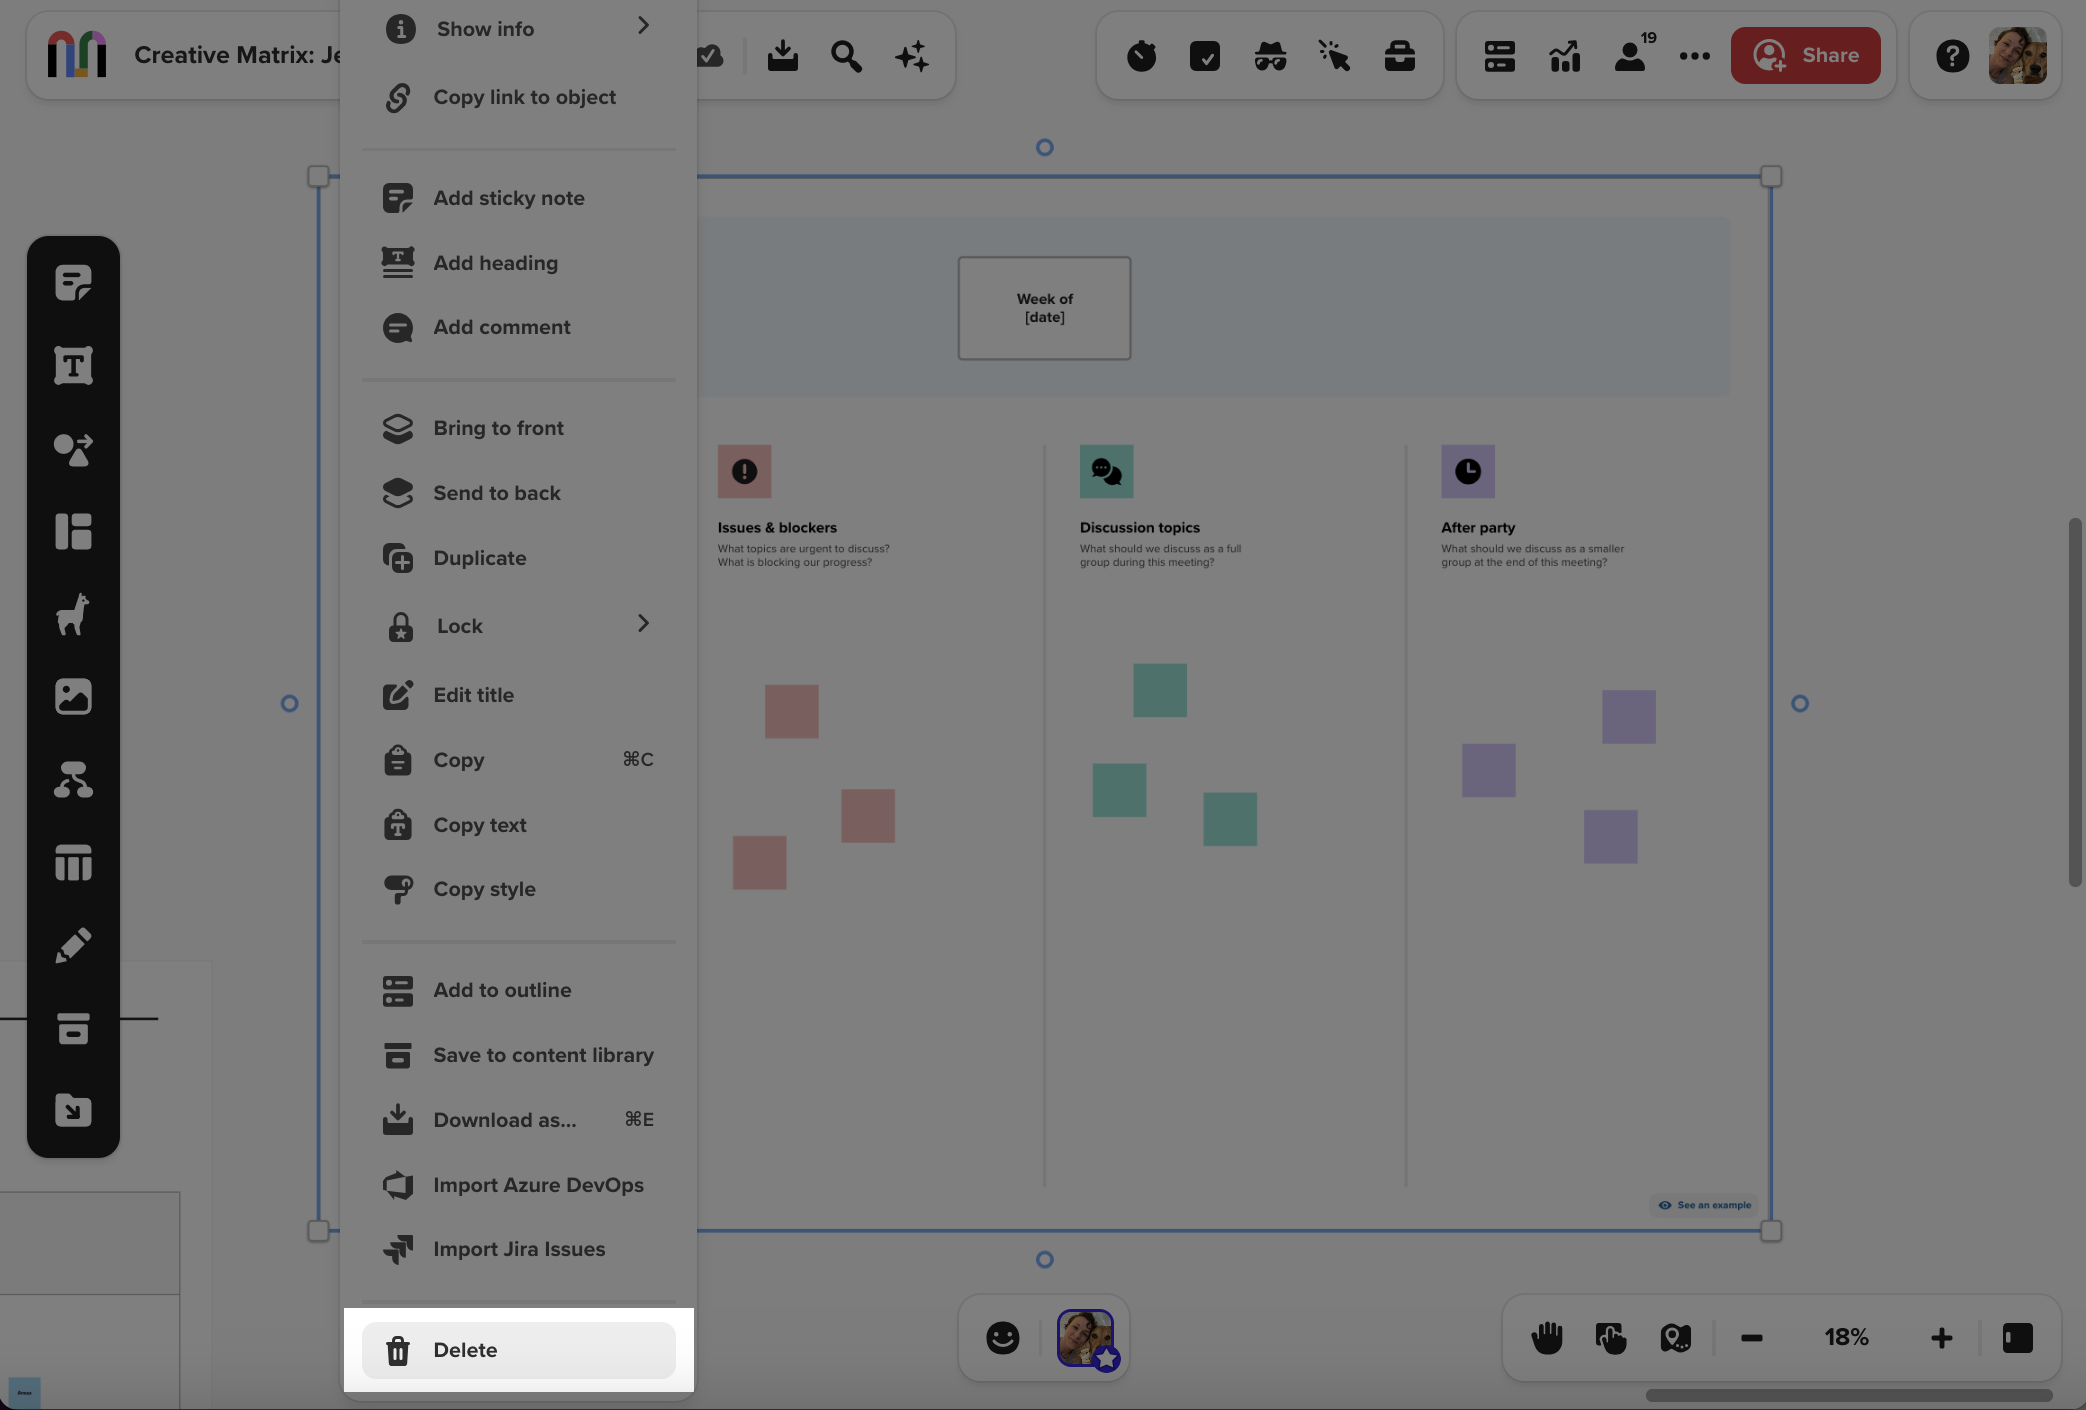Open the drawing pencil tool
The image size is (2086, 1410).
pyautogui.click(x=73, y=944)
